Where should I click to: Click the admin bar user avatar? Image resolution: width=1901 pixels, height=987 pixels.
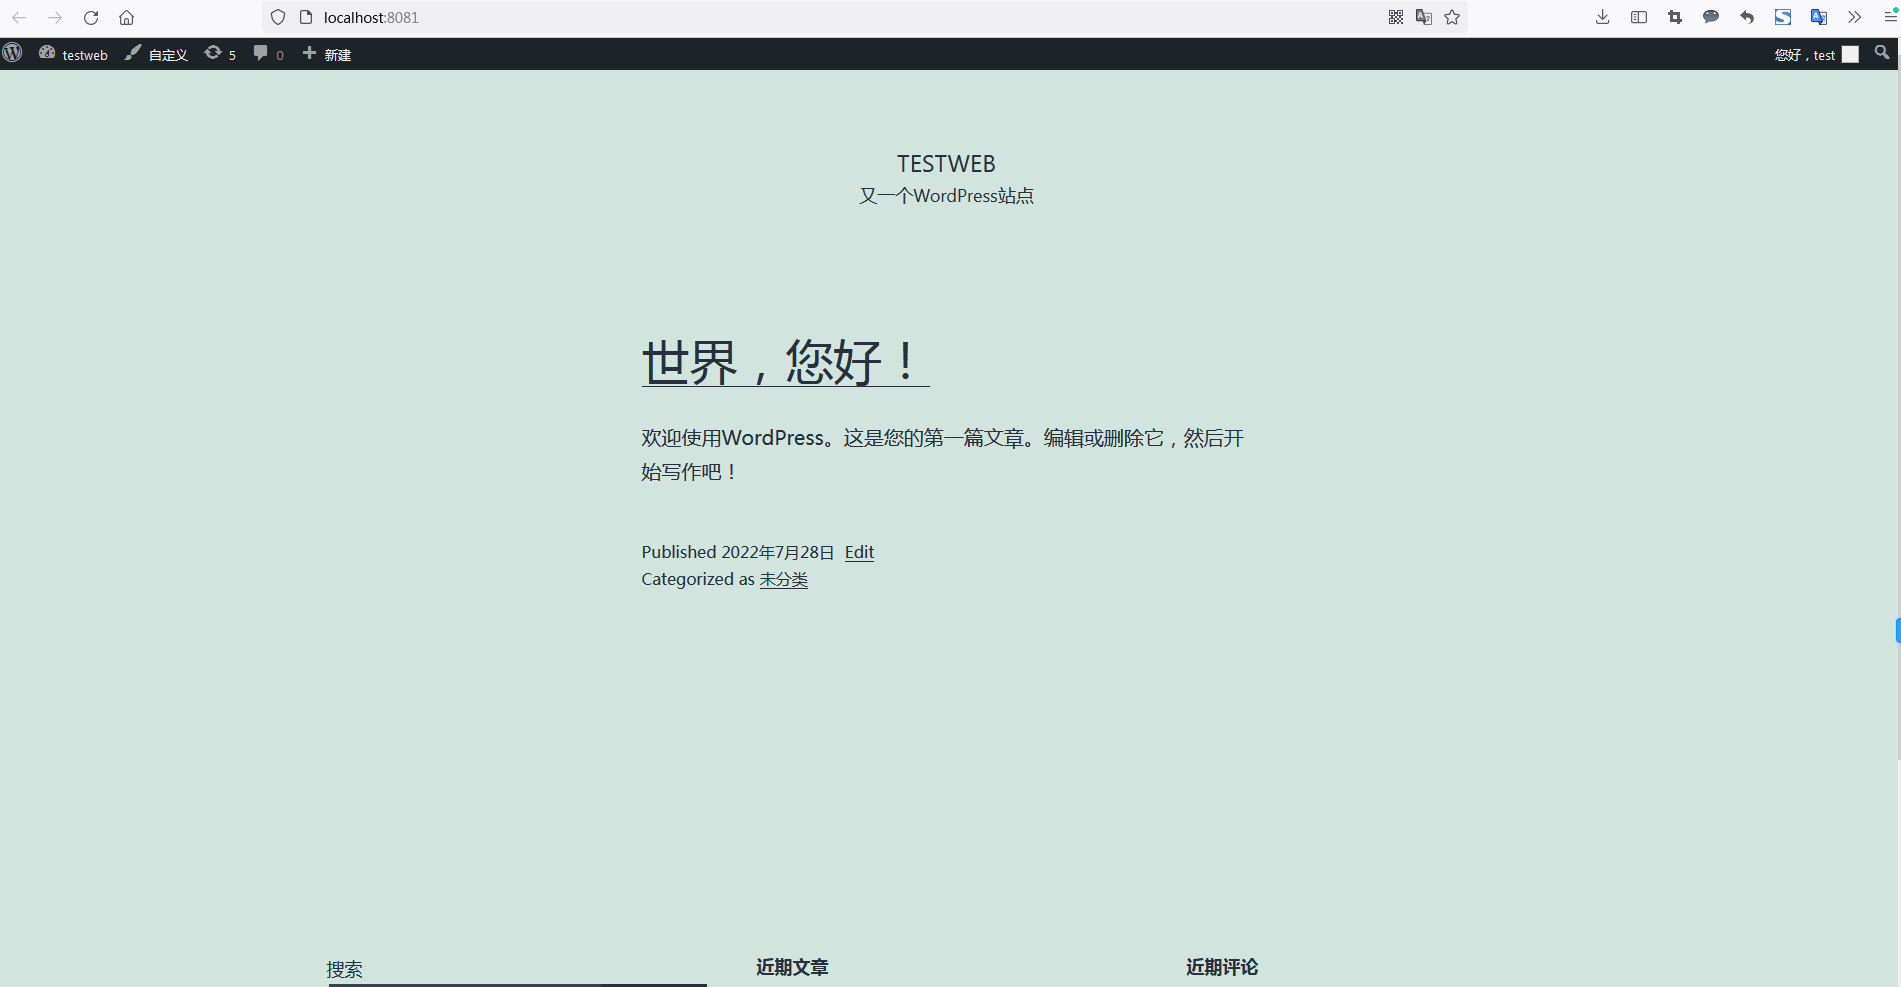(x=1850, y=55)
